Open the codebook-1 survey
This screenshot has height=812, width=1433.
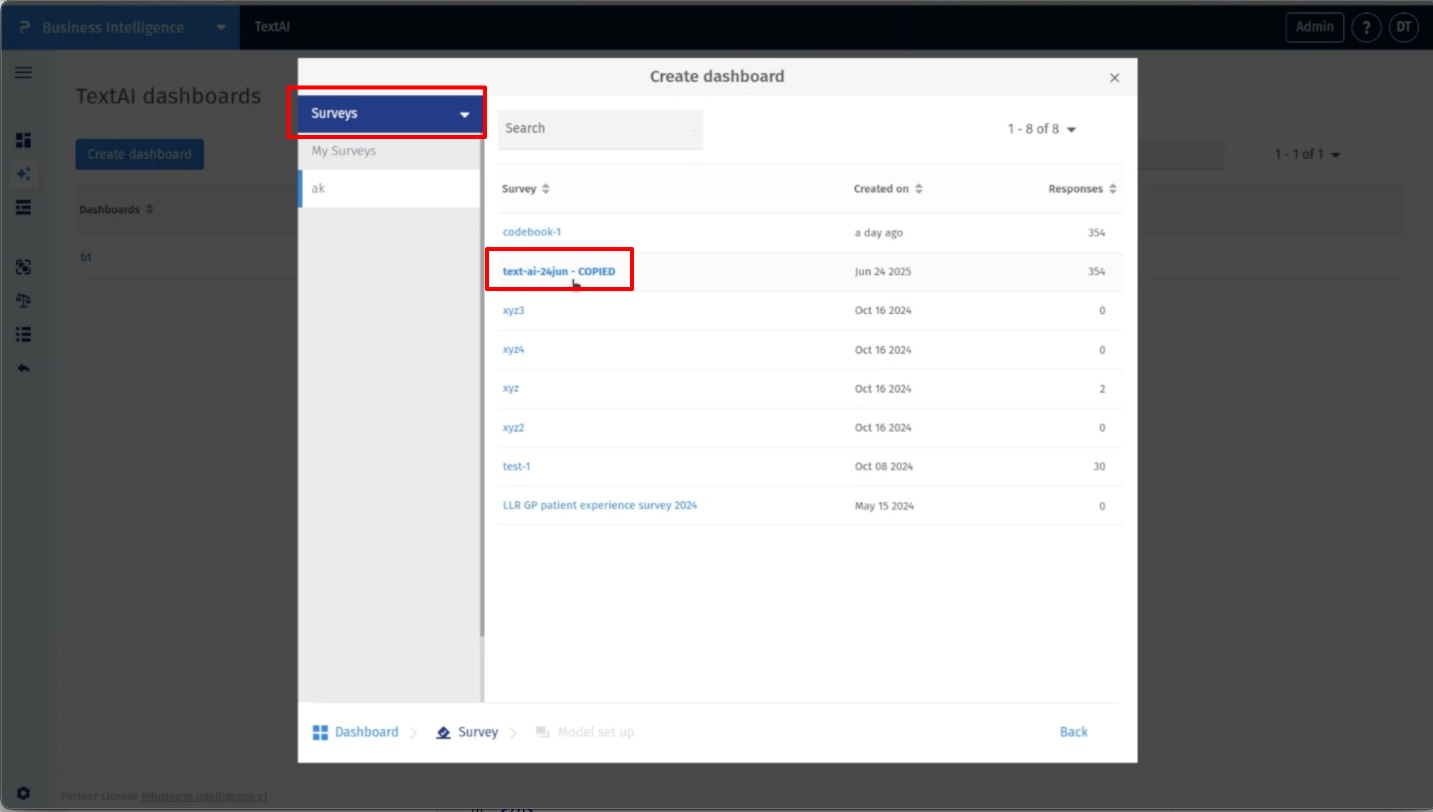(x=532, y=232)
